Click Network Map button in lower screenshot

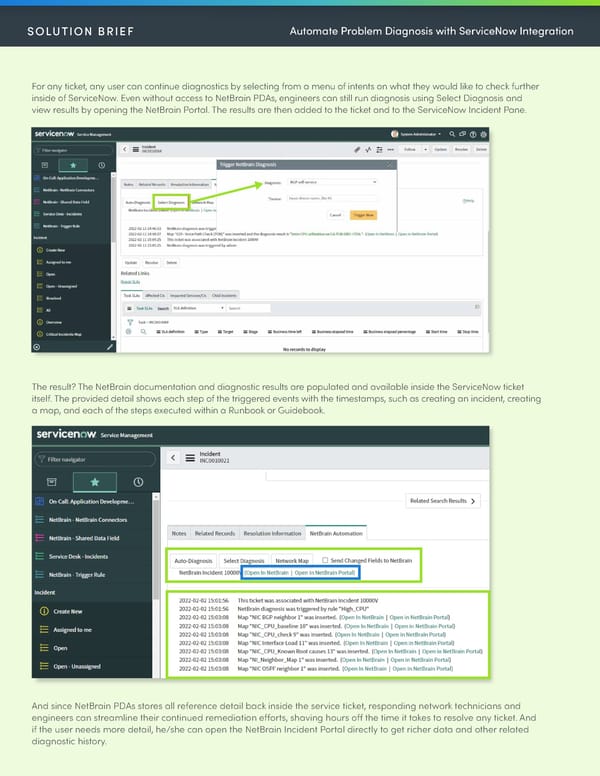point(291,560)
